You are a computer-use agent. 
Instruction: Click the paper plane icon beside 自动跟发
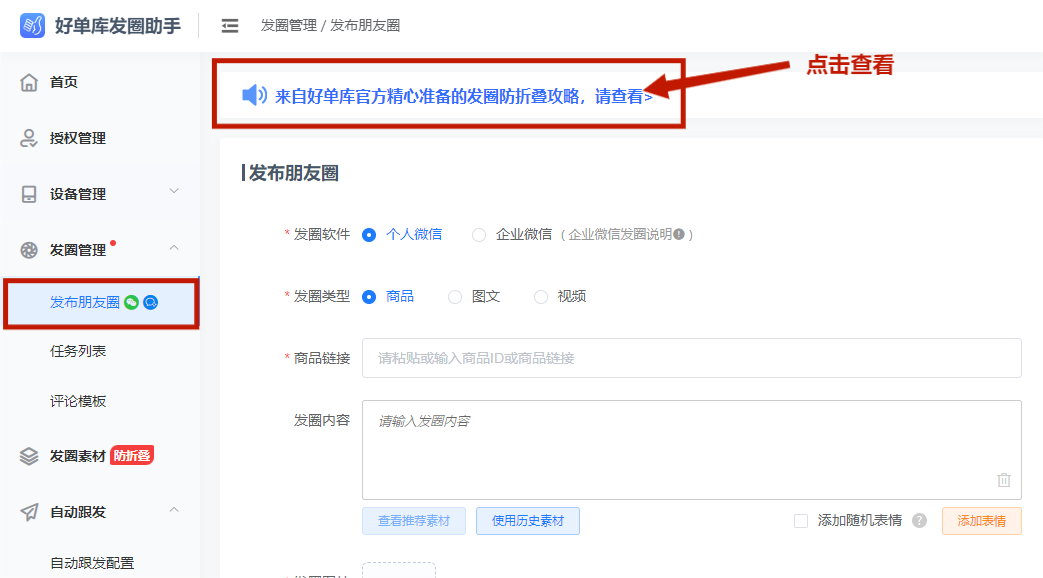click(29, 512)
